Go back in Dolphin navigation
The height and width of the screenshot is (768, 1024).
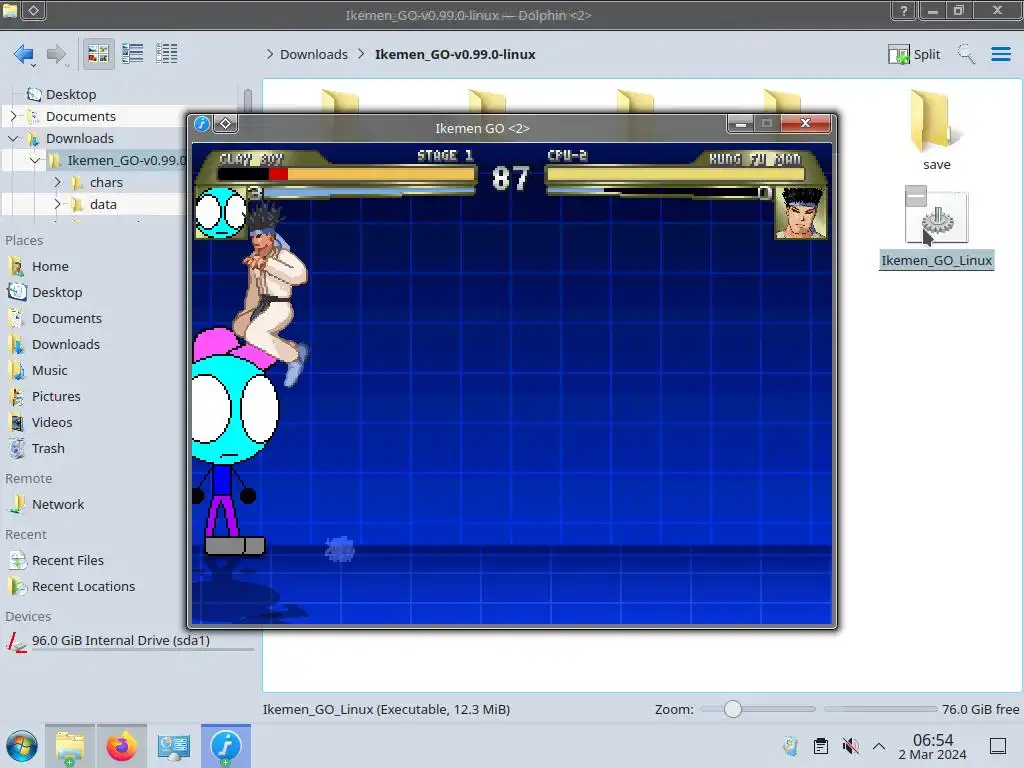(24, 54)
